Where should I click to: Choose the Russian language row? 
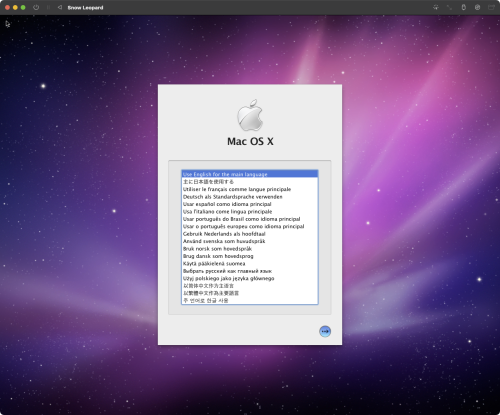[250, 271]
